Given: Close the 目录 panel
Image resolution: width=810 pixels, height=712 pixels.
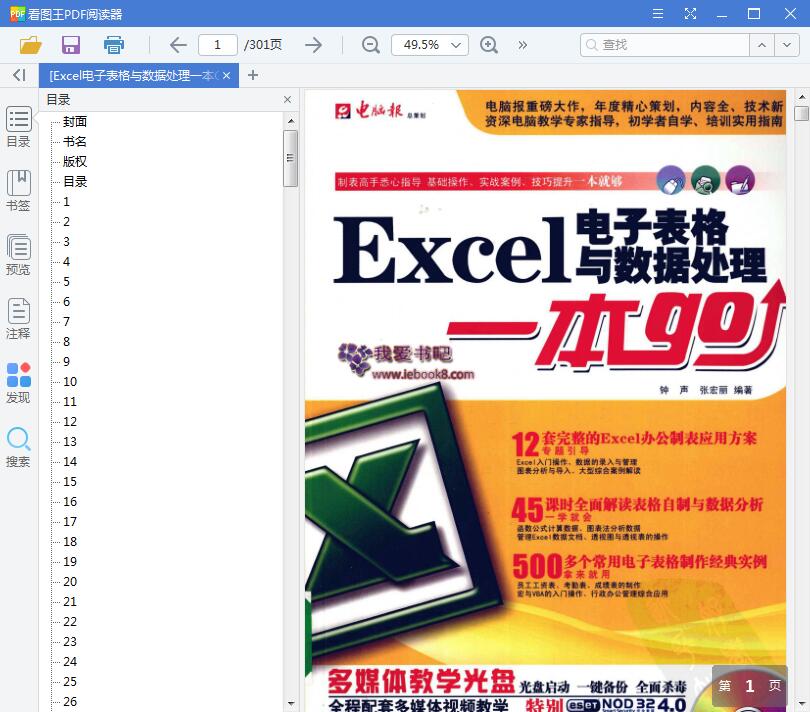Looking at the screenshot, I should [288, 99].
